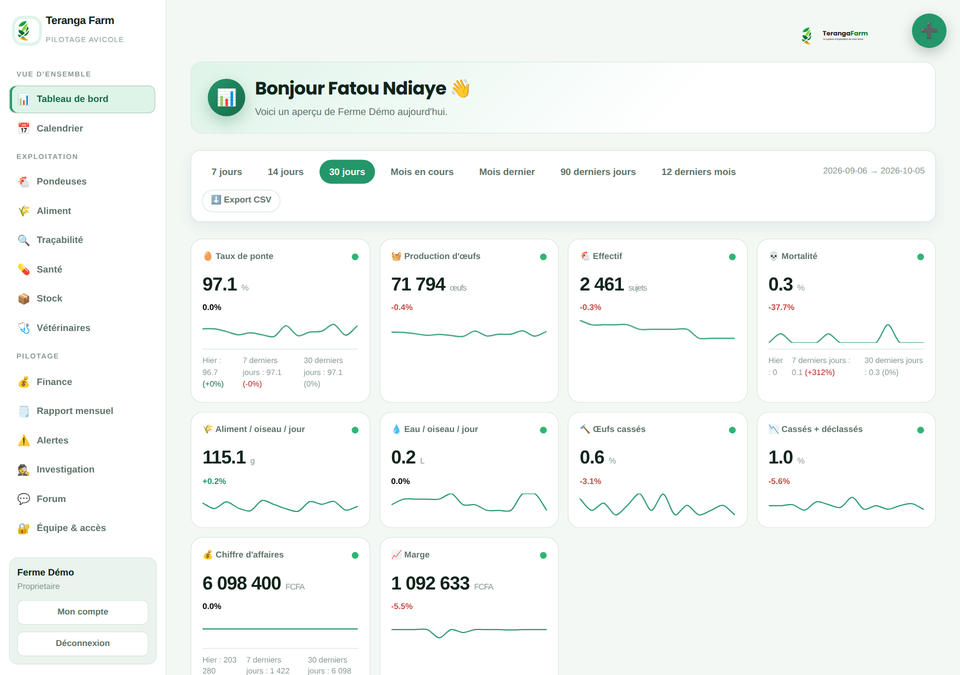Open the Finance section
The image size is (960, 675).
[x=83, y=382]
